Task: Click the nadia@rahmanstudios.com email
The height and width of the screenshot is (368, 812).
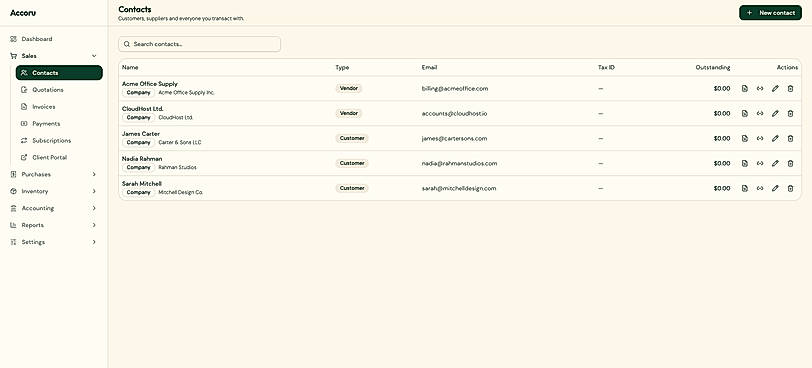Action: [x=459, y=163]
